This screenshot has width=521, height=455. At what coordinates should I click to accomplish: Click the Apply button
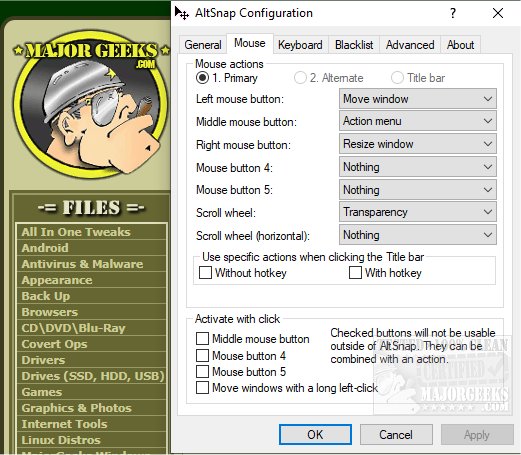click(x=477, y=434)
